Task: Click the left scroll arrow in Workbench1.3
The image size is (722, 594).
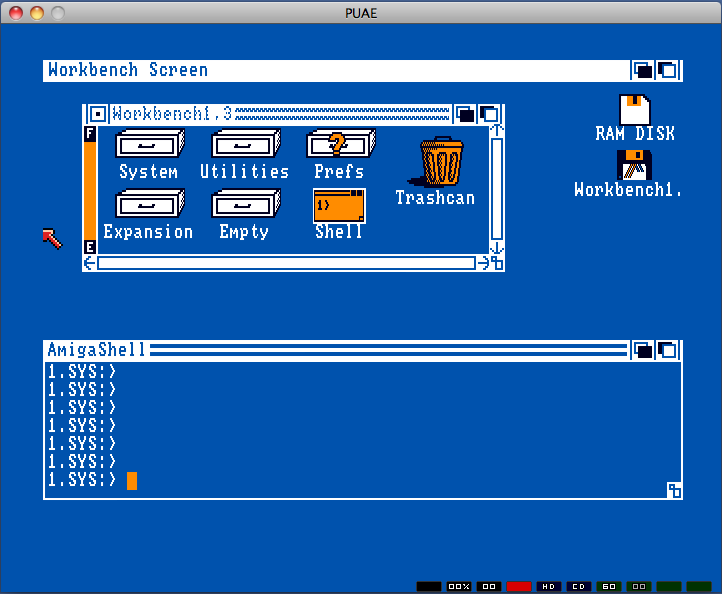Action: point(89,263)
